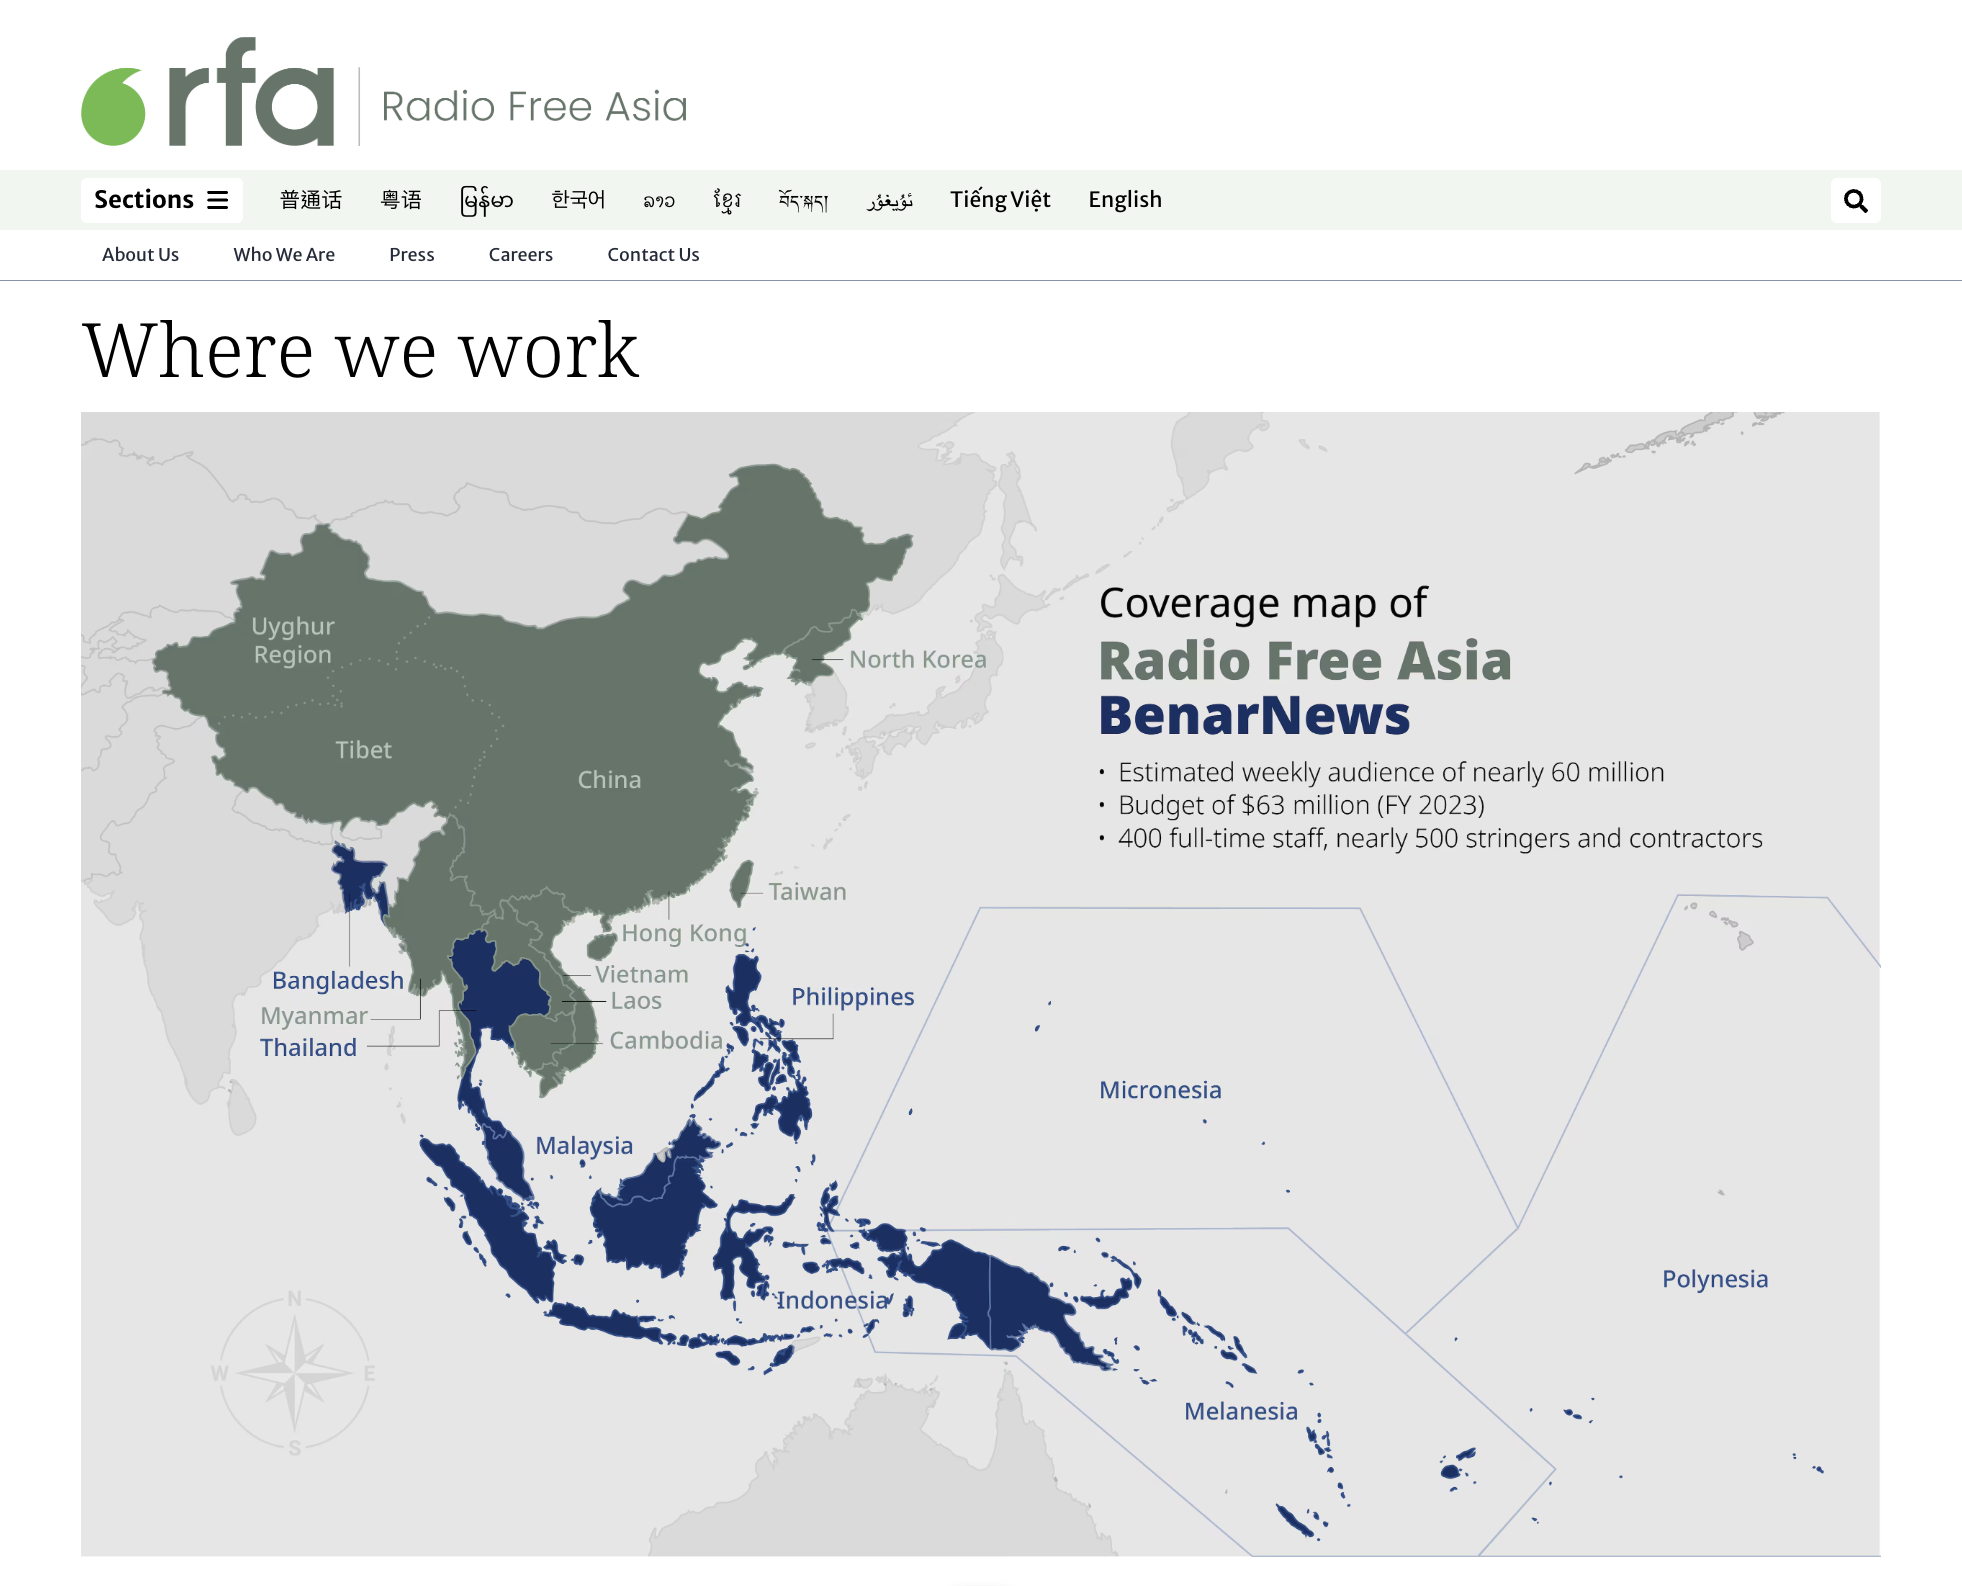Screen dimensions: 1962x1586
Task: Click the Indonesia map label
Action: [833, 1300]
